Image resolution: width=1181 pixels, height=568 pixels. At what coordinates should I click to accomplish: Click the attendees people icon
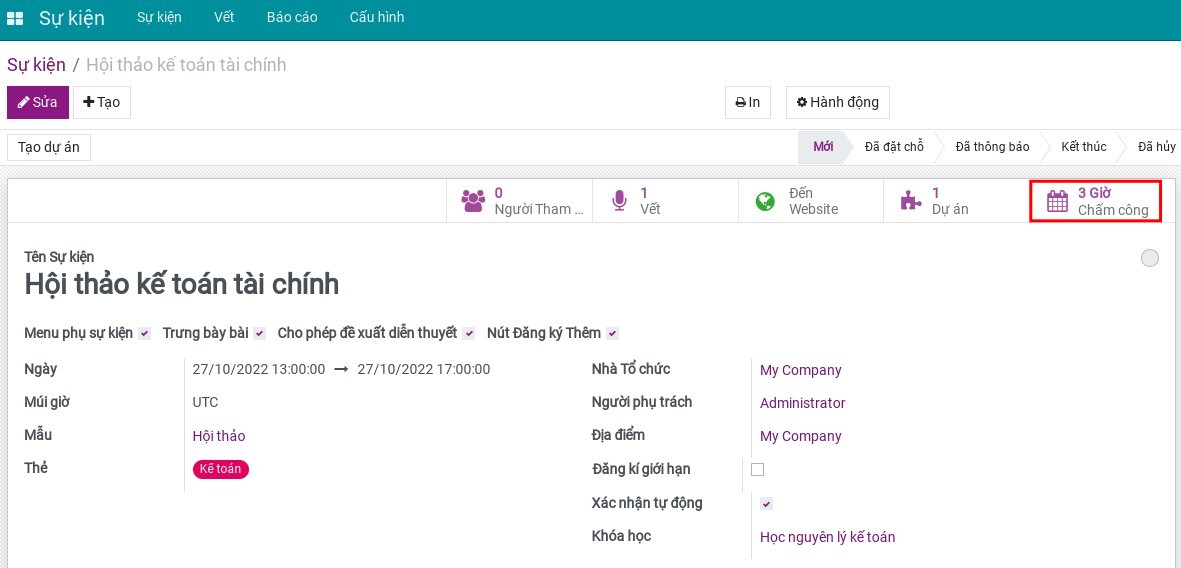(472, 201)
